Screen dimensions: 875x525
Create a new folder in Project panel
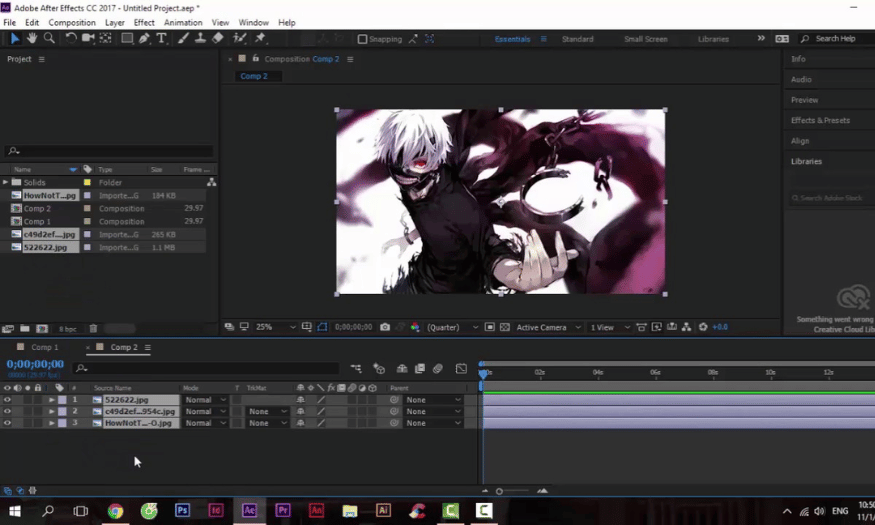(x=25, y=329)
